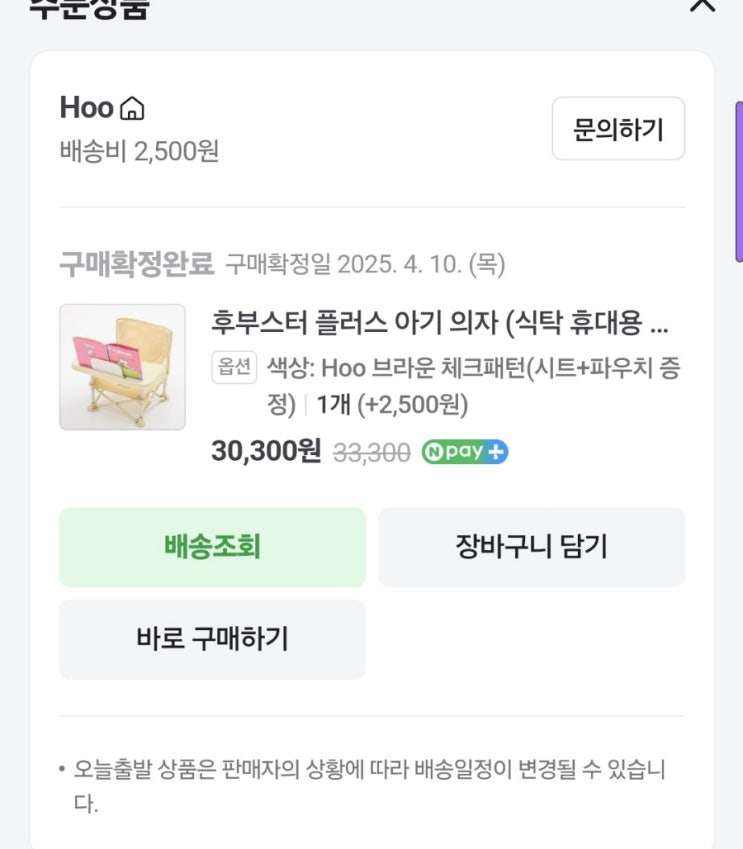
Task: Click the 배송비 2,500원 shipping fee text
Action: (139, 151)
